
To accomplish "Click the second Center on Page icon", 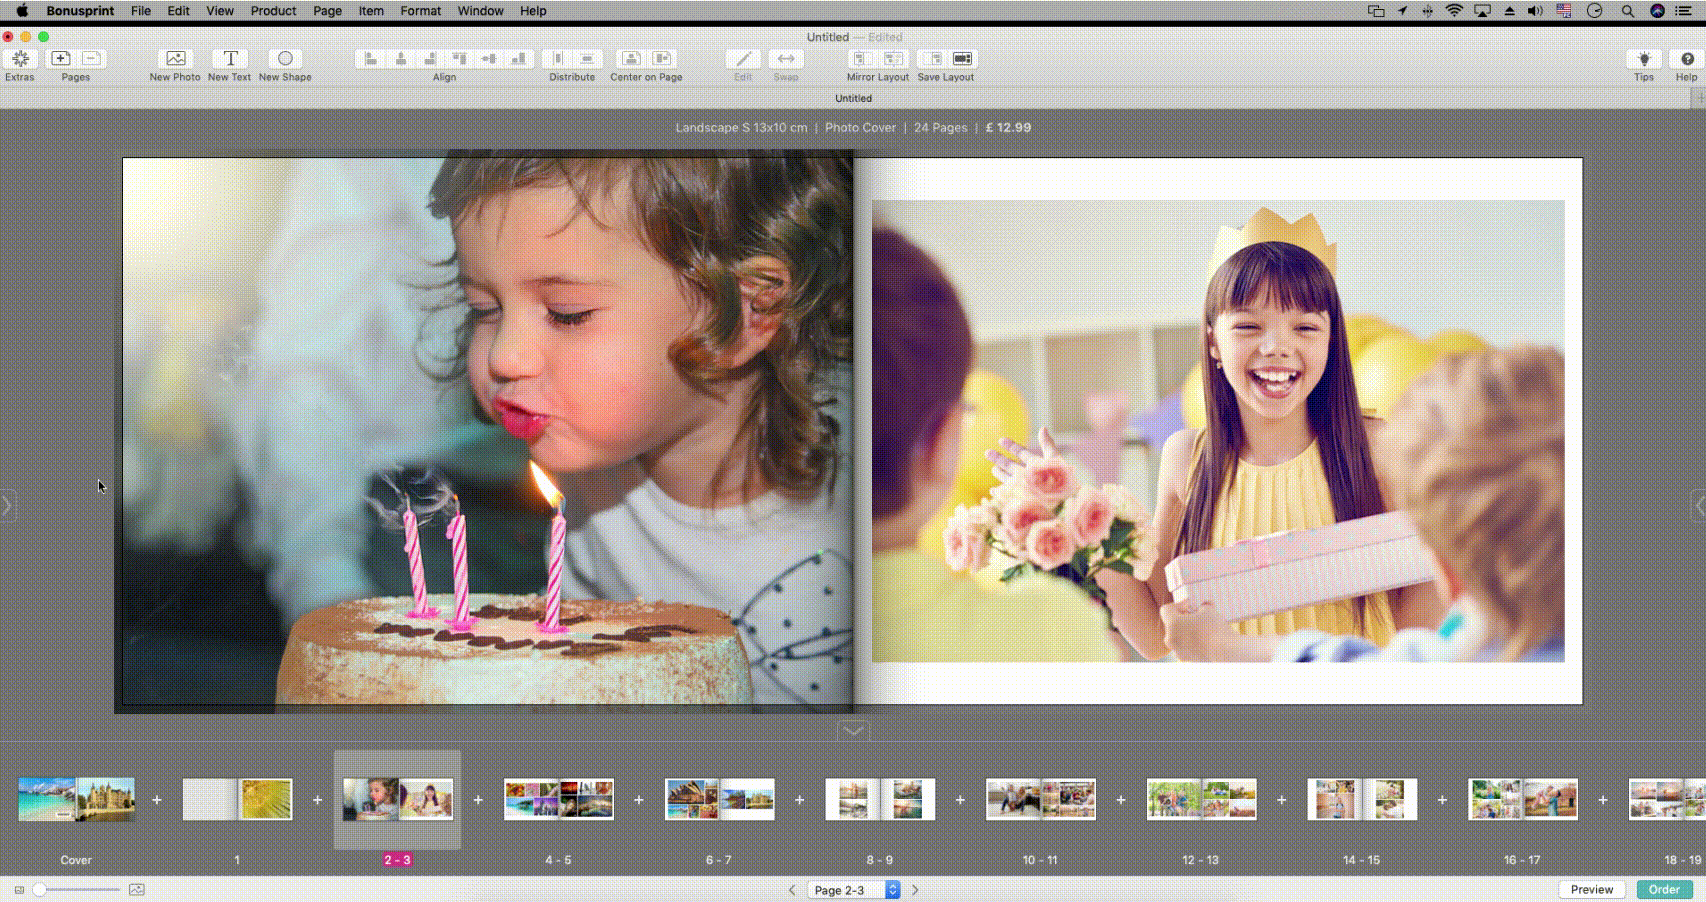I will 662,59.
